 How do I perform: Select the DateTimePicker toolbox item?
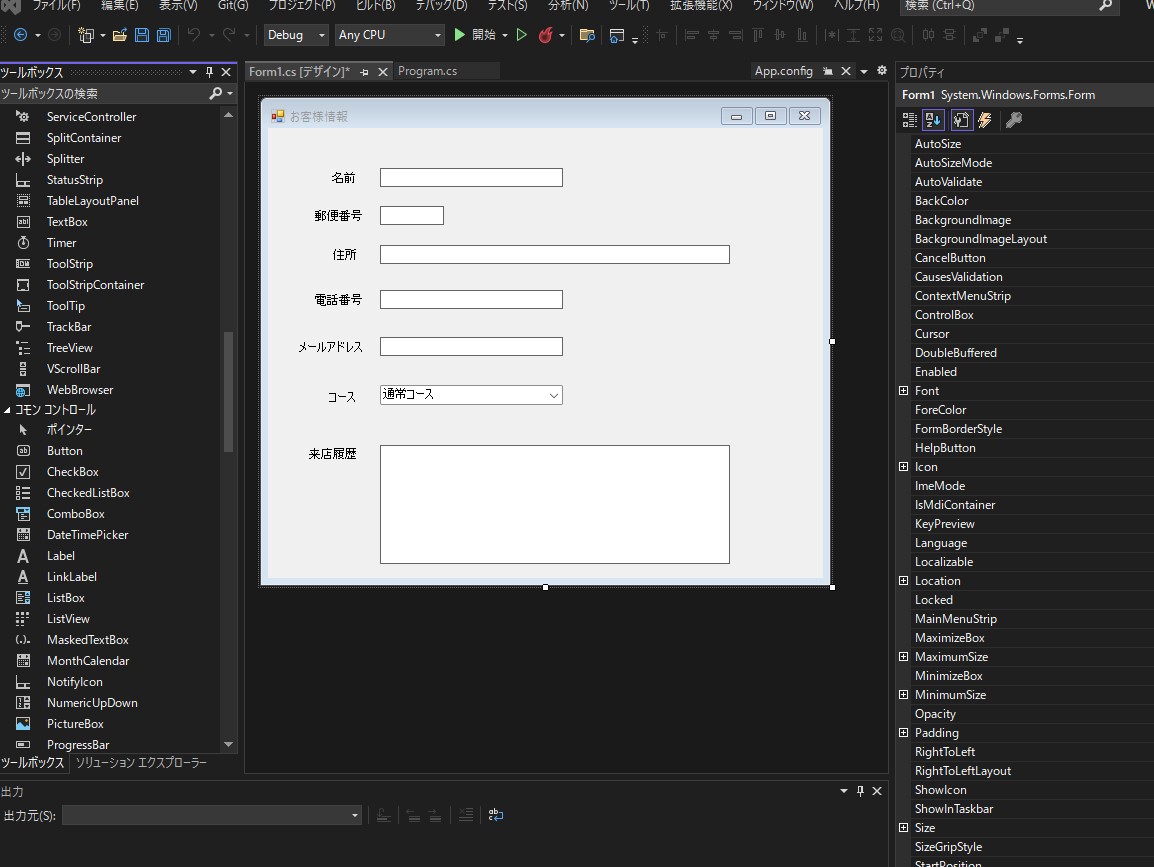point(87,535)
